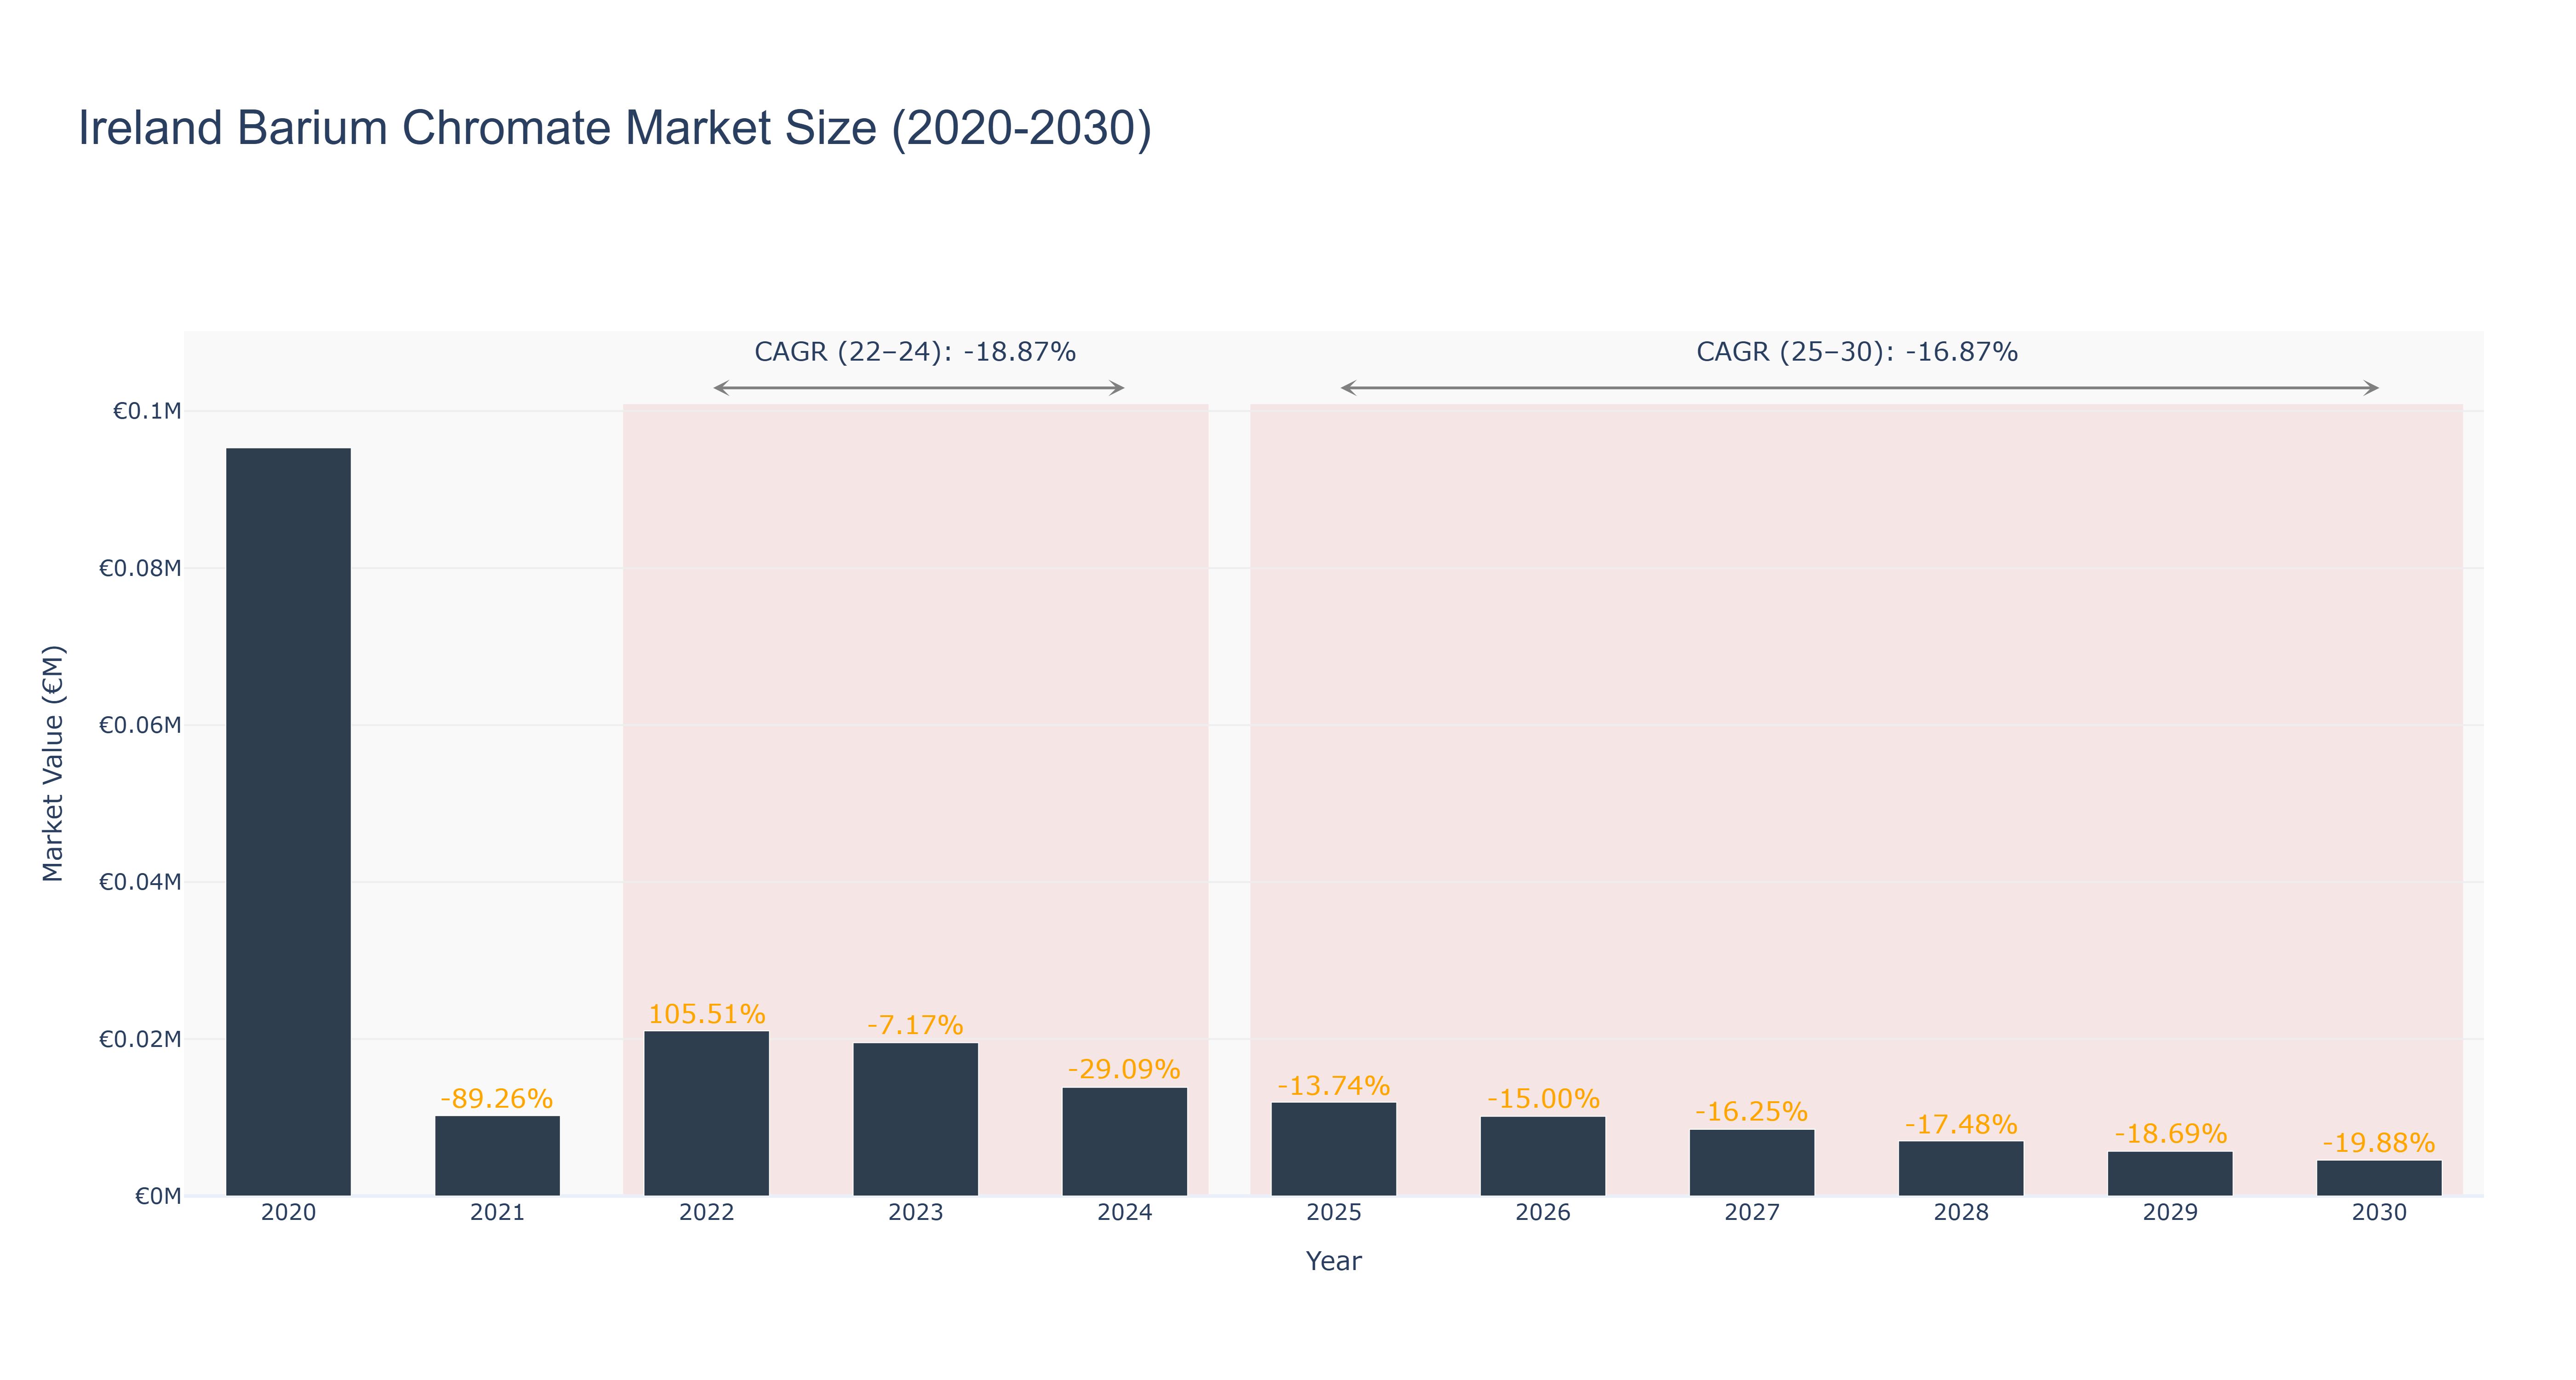The width and height of the screenshot is (2576, 1380).
Task: Click the '€0.04M' y-axis tick label
Action: coord(140,882)
